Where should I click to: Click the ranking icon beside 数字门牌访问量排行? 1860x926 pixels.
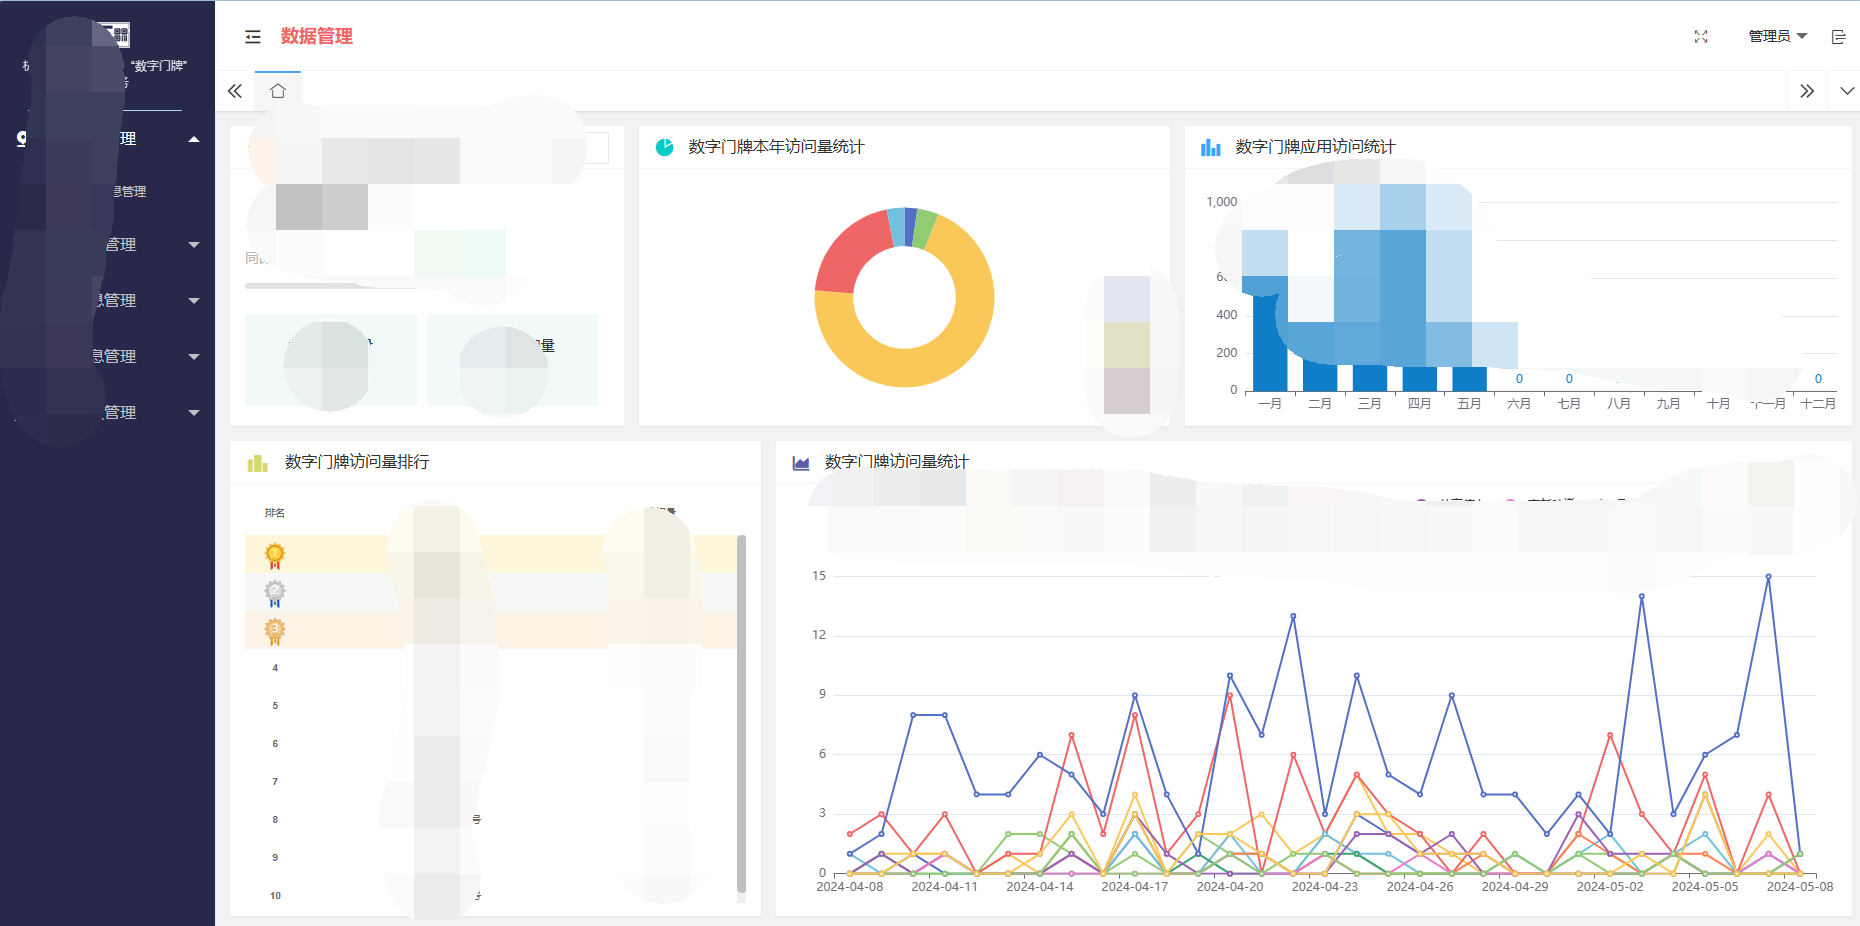(257, 463)
